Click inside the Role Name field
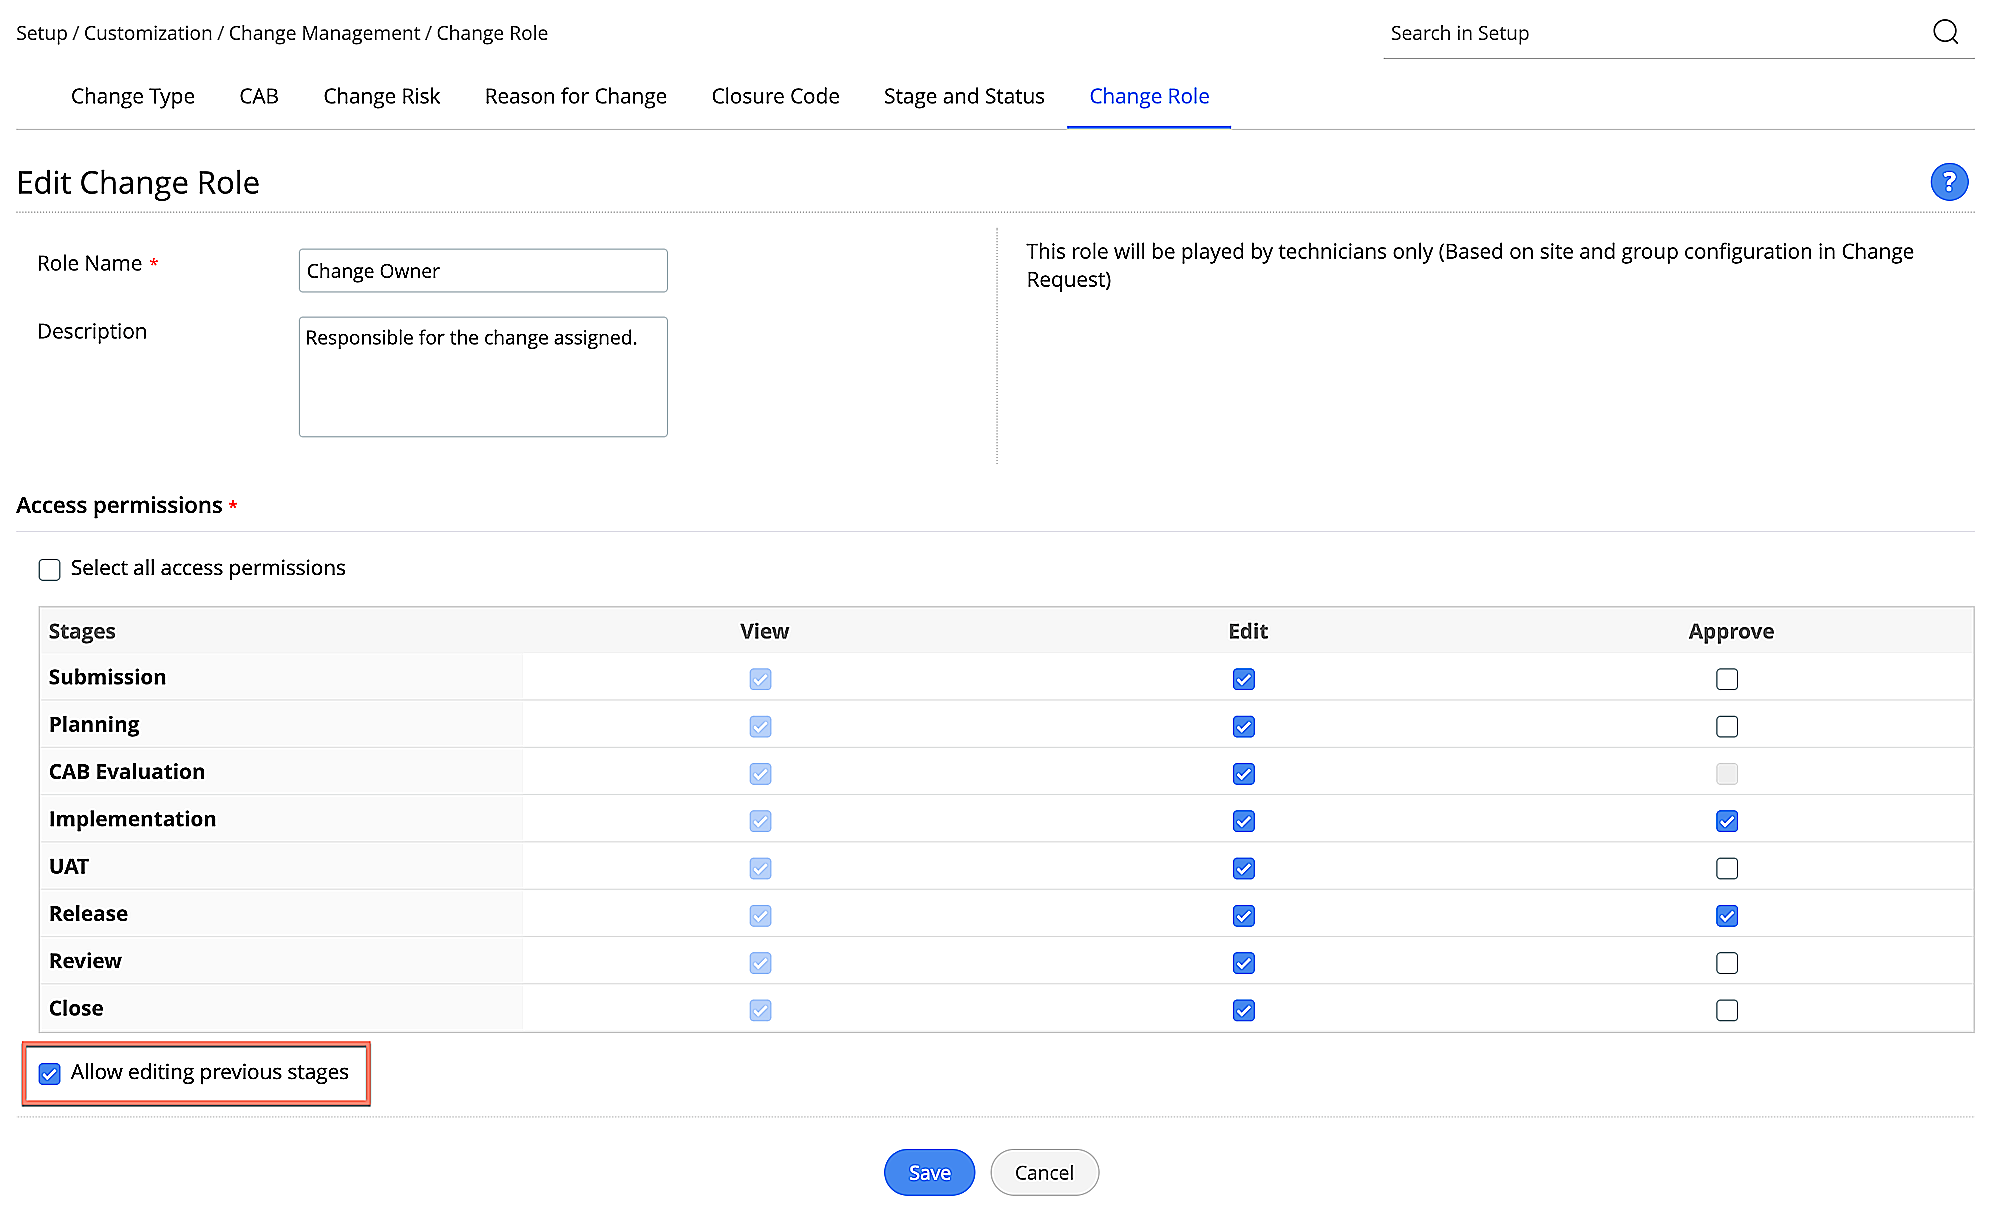2000x1227 pixels. [482, 270]
